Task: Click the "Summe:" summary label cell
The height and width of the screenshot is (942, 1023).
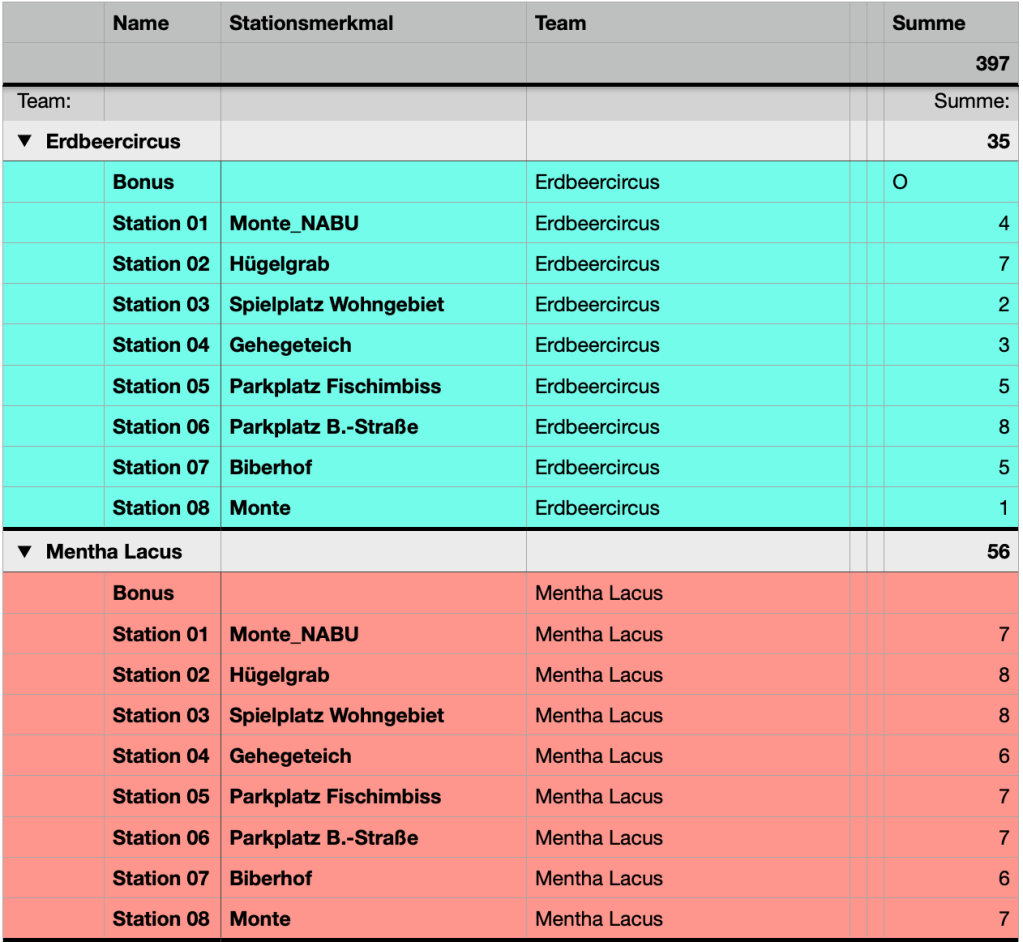Action: pyautogui.click(x=970, y=101)
